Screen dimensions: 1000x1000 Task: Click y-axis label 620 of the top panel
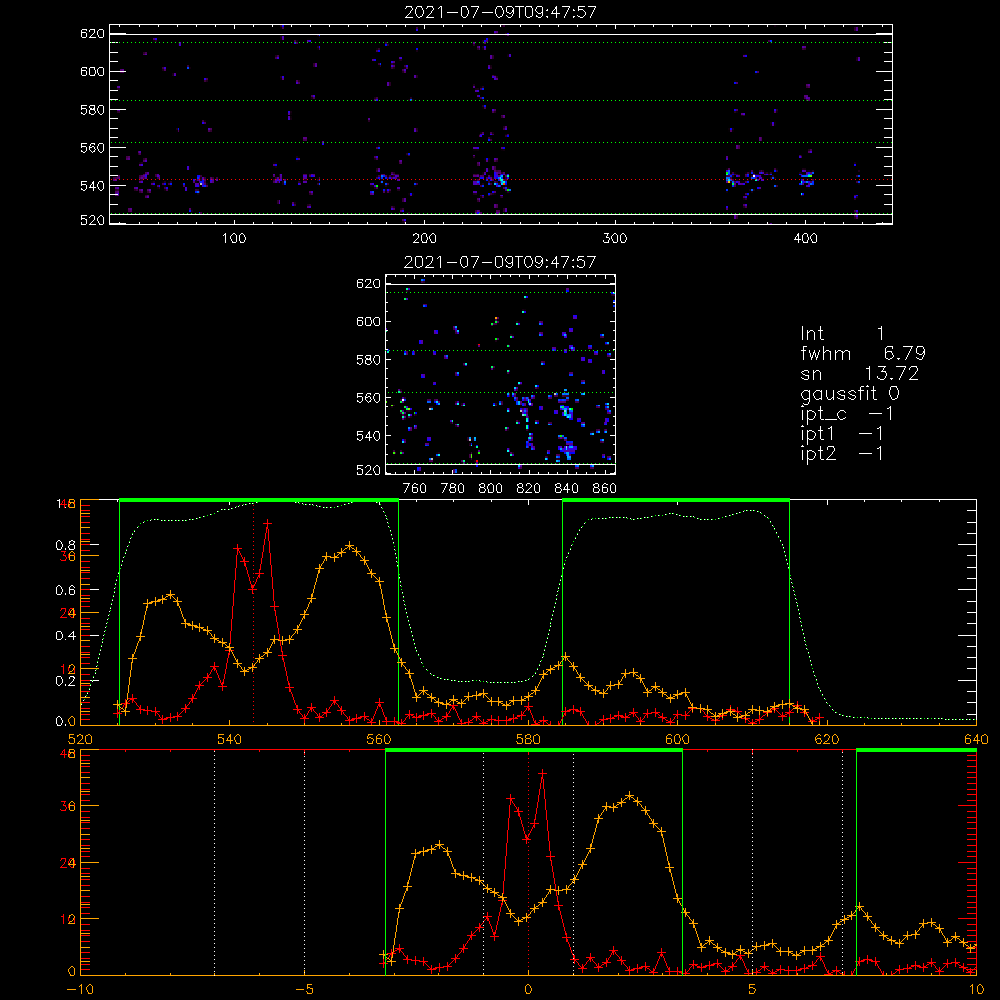click(92, 34)
